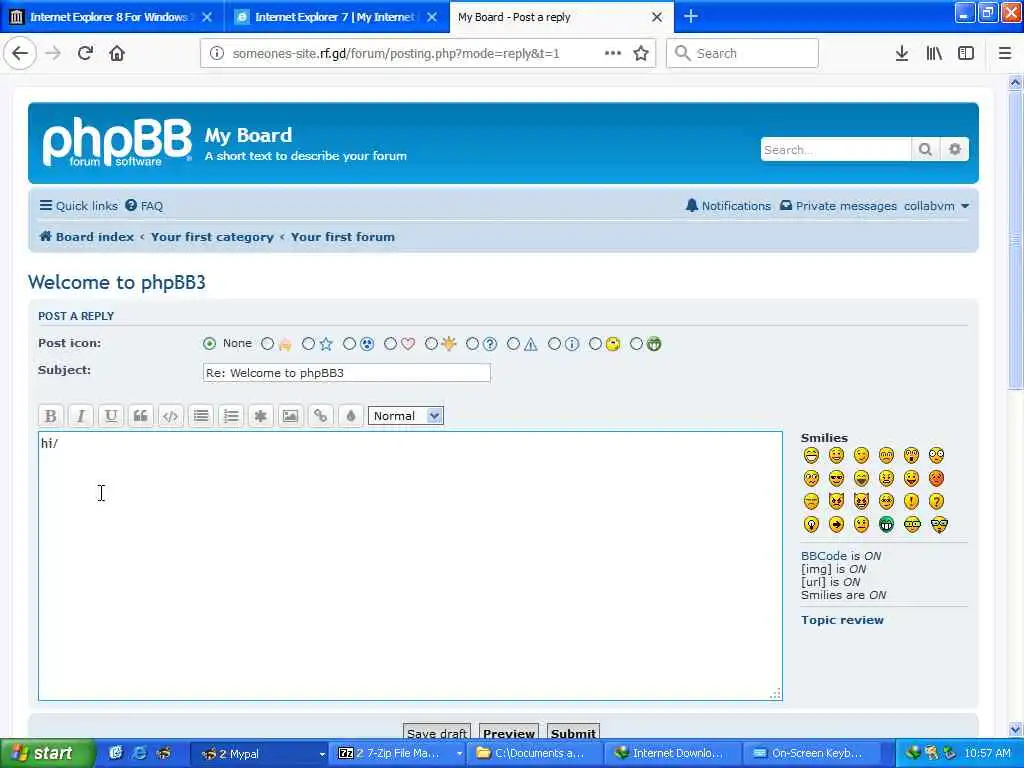Image resolution: width=1024 pixels, height=768 pixels.
Task: Edit the Subject field
Action: pos(347,373)
